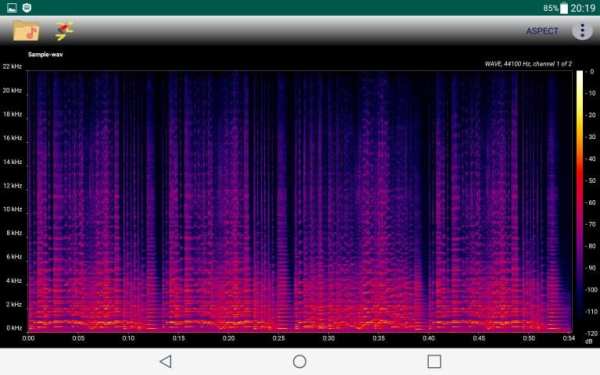Tap the 16 kHz frequency label
This screenshot has width=600, height=375.
click(x=12, y=138)
